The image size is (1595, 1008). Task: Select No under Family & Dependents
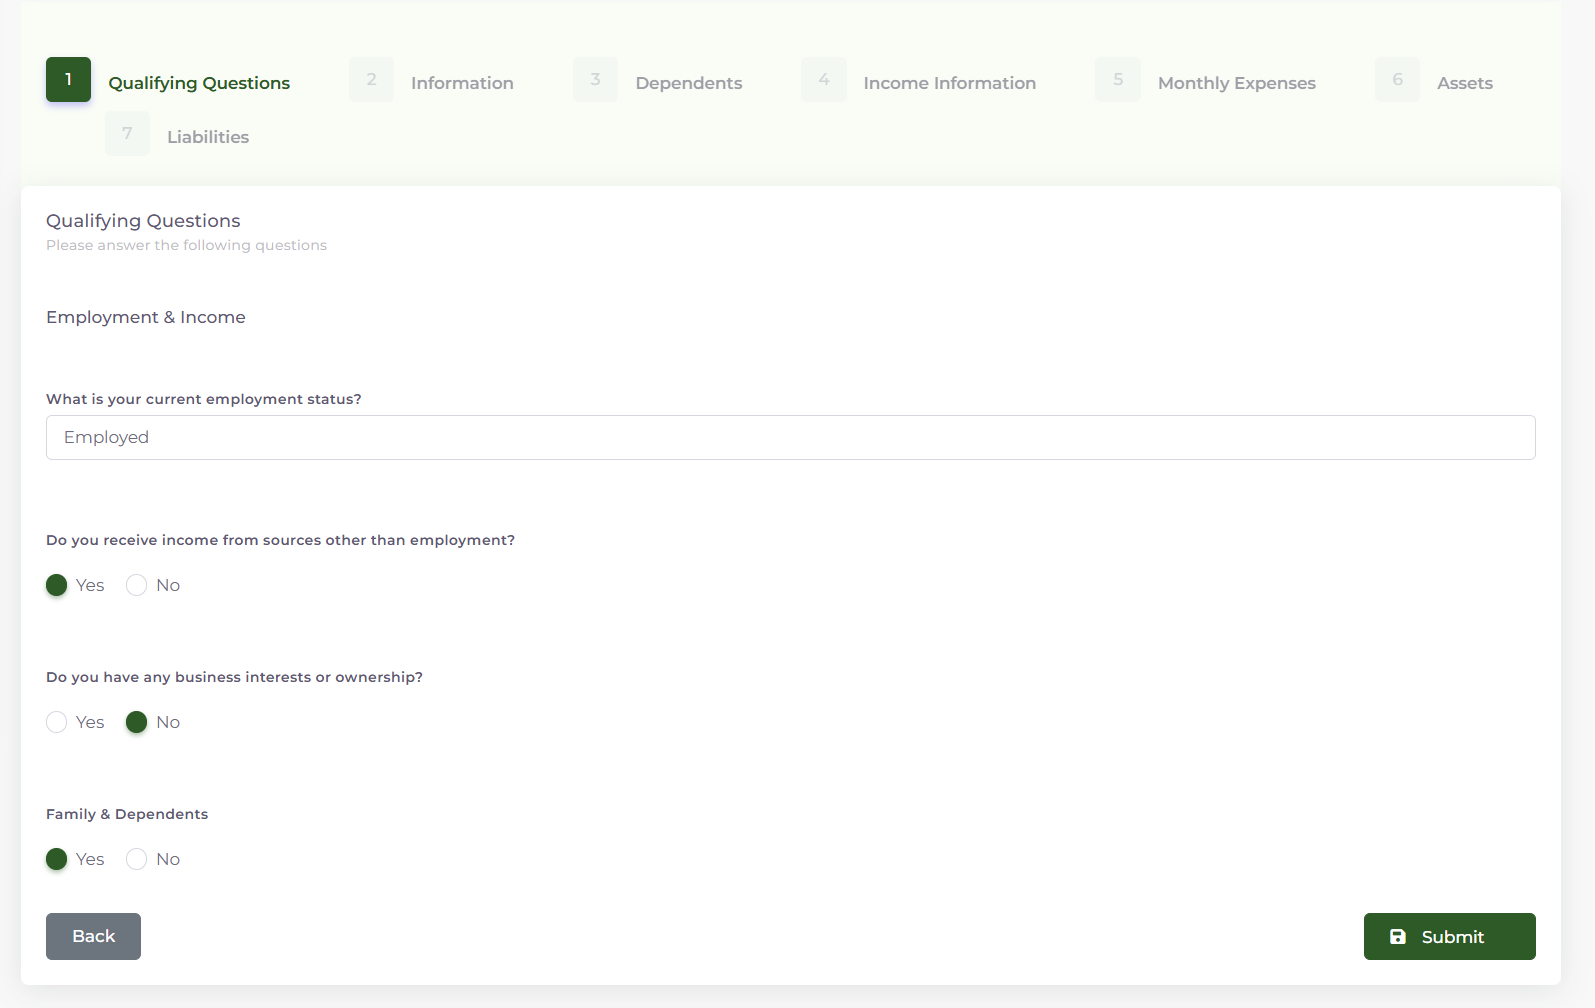point(137,859)
